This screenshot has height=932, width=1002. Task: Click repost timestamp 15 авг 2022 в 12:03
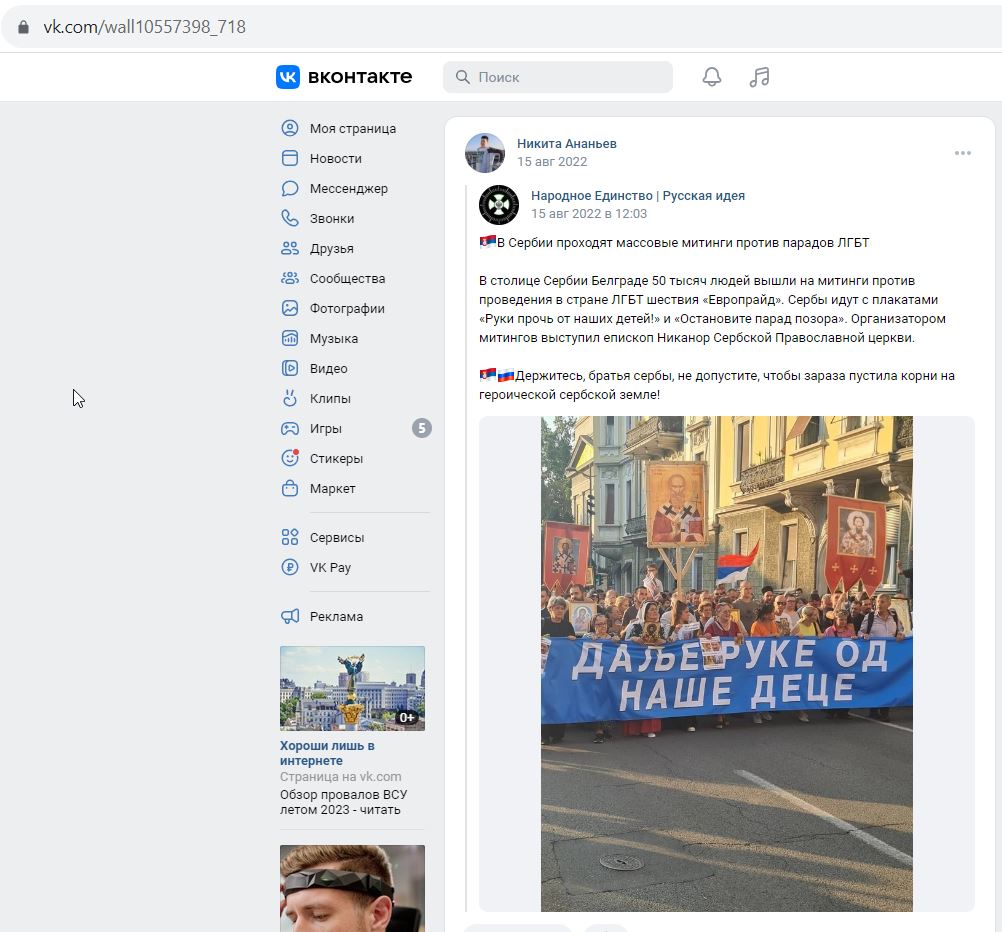[x=589, y=214]
